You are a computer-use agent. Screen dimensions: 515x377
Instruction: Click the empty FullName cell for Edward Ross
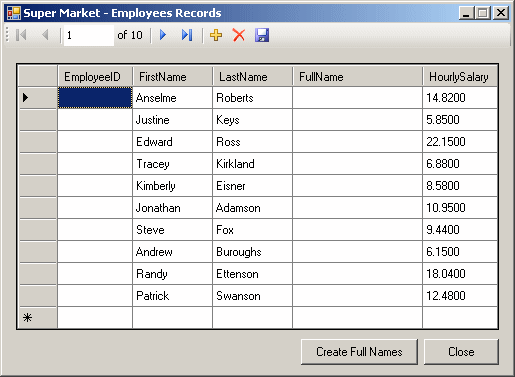[x=358, y=142]
